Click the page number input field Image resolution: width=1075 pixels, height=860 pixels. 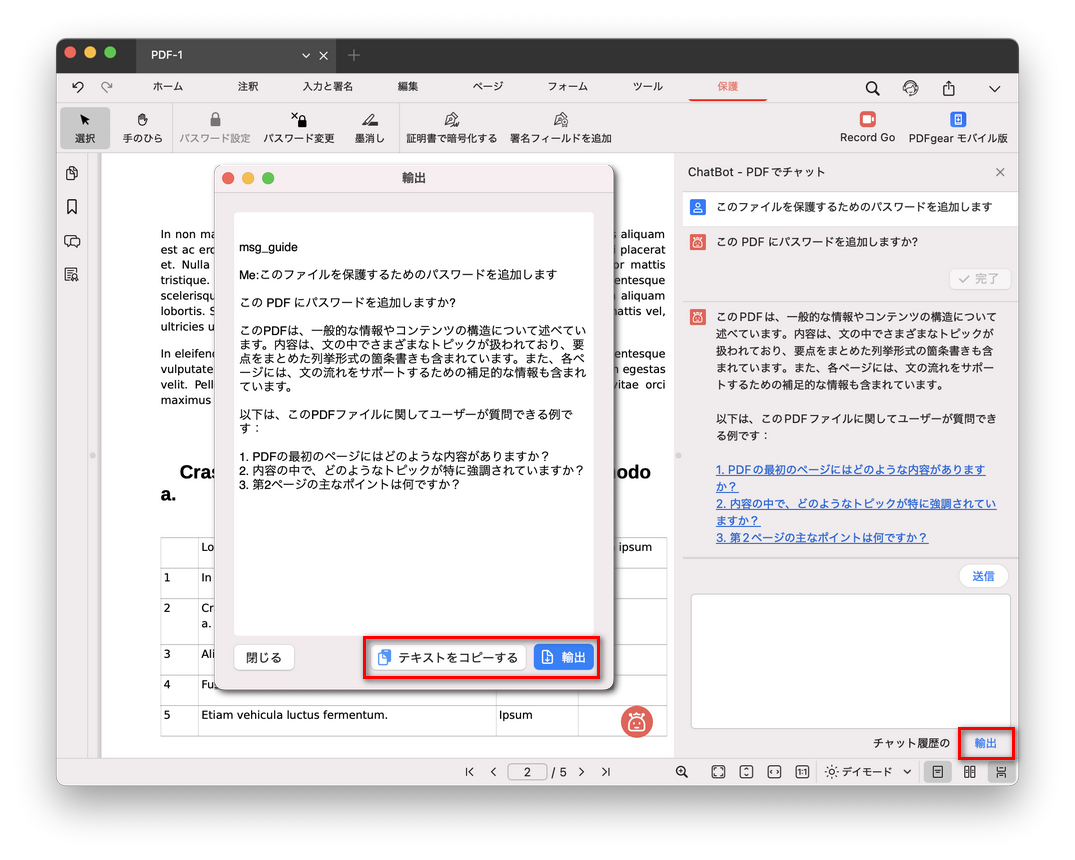click(x=527, y=772)
